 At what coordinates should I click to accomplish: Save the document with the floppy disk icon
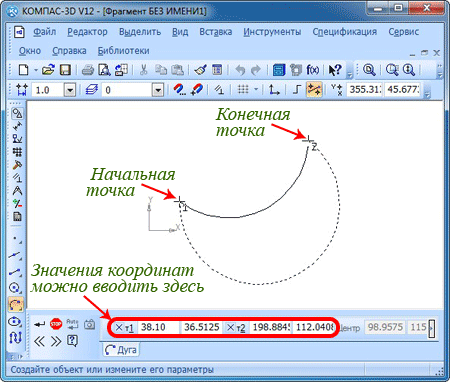point(65,70)
